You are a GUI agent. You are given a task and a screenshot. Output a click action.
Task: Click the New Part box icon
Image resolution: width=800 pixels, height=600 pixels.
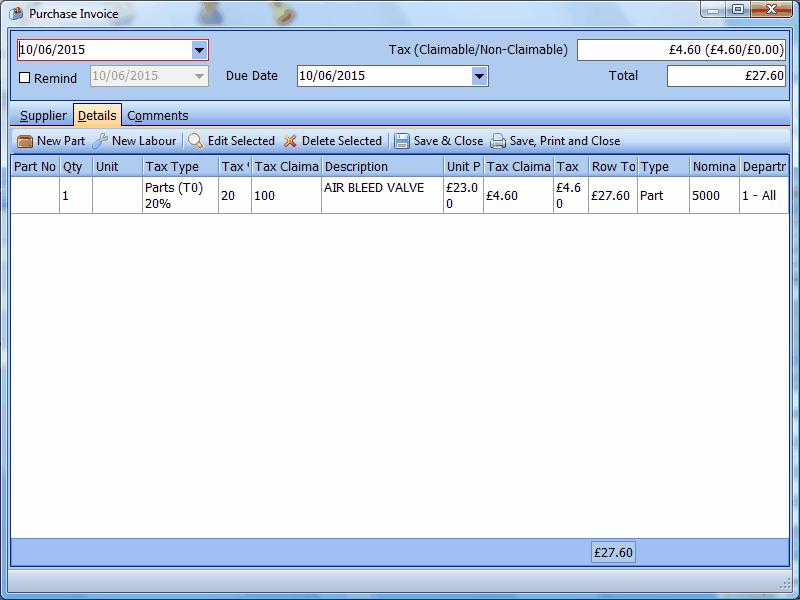(x=24, y=141)
